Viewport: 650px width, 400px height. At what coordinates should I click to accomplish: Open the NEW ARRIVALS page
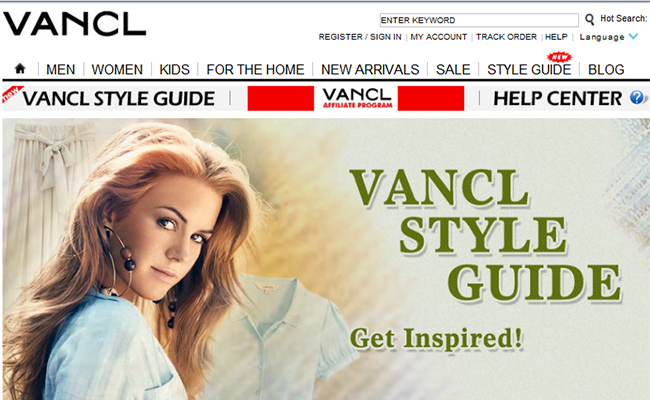click(370, 69)
